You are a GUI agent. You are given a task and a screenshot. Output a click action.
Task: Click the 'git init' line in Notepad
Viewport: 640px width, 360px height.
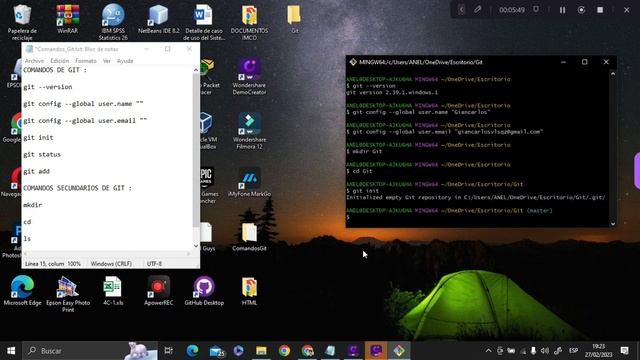38,138
